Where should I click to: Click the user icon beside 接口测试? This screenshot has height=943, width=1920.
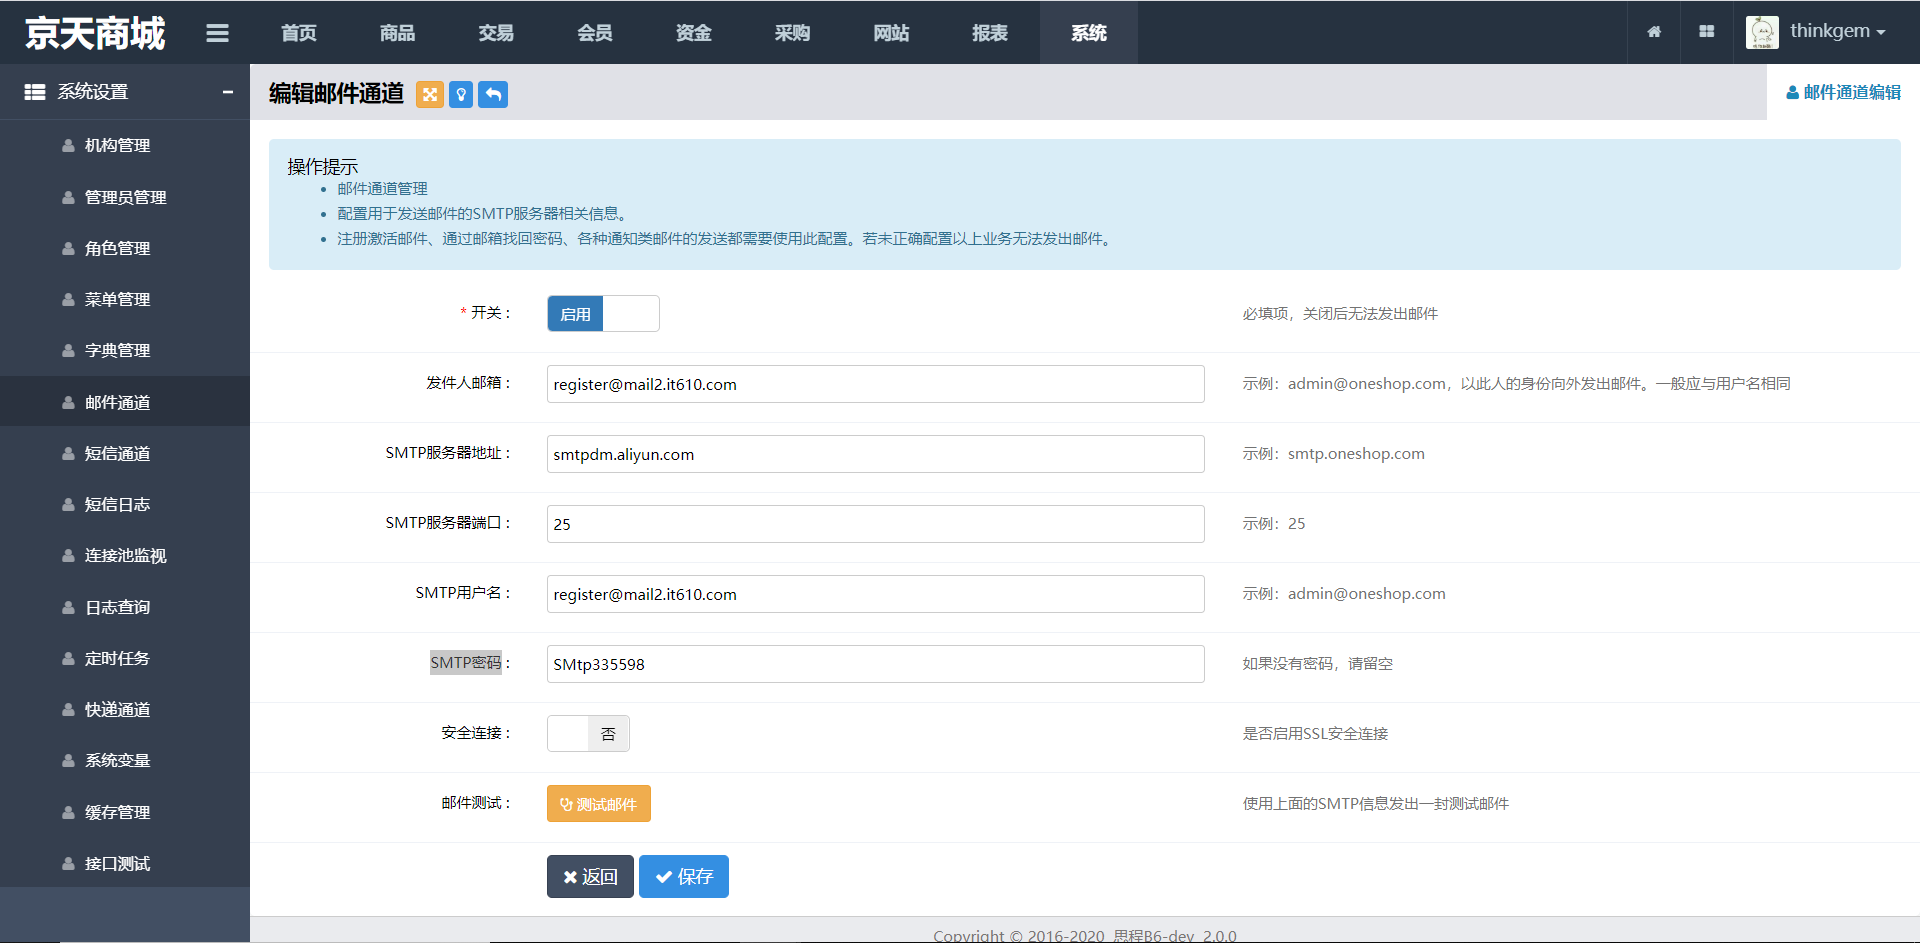[x=68, y=864]
